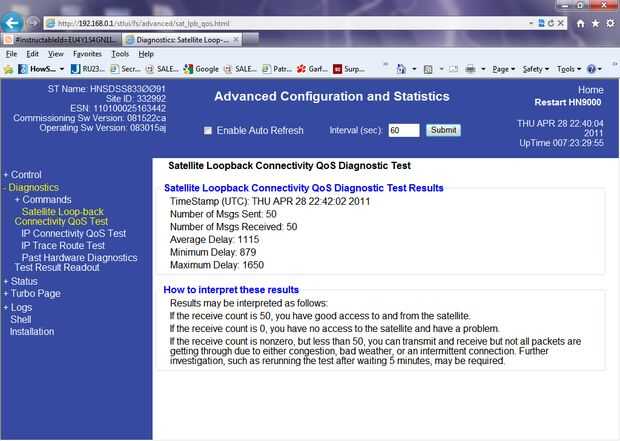
Task: Open the Page dropdown menu
Action: 503,69
